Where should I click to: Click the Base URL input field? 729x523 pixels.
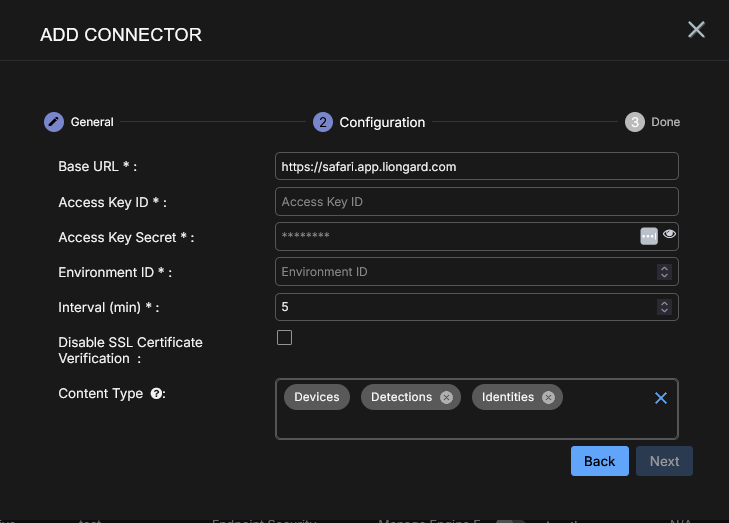point(477,166)
